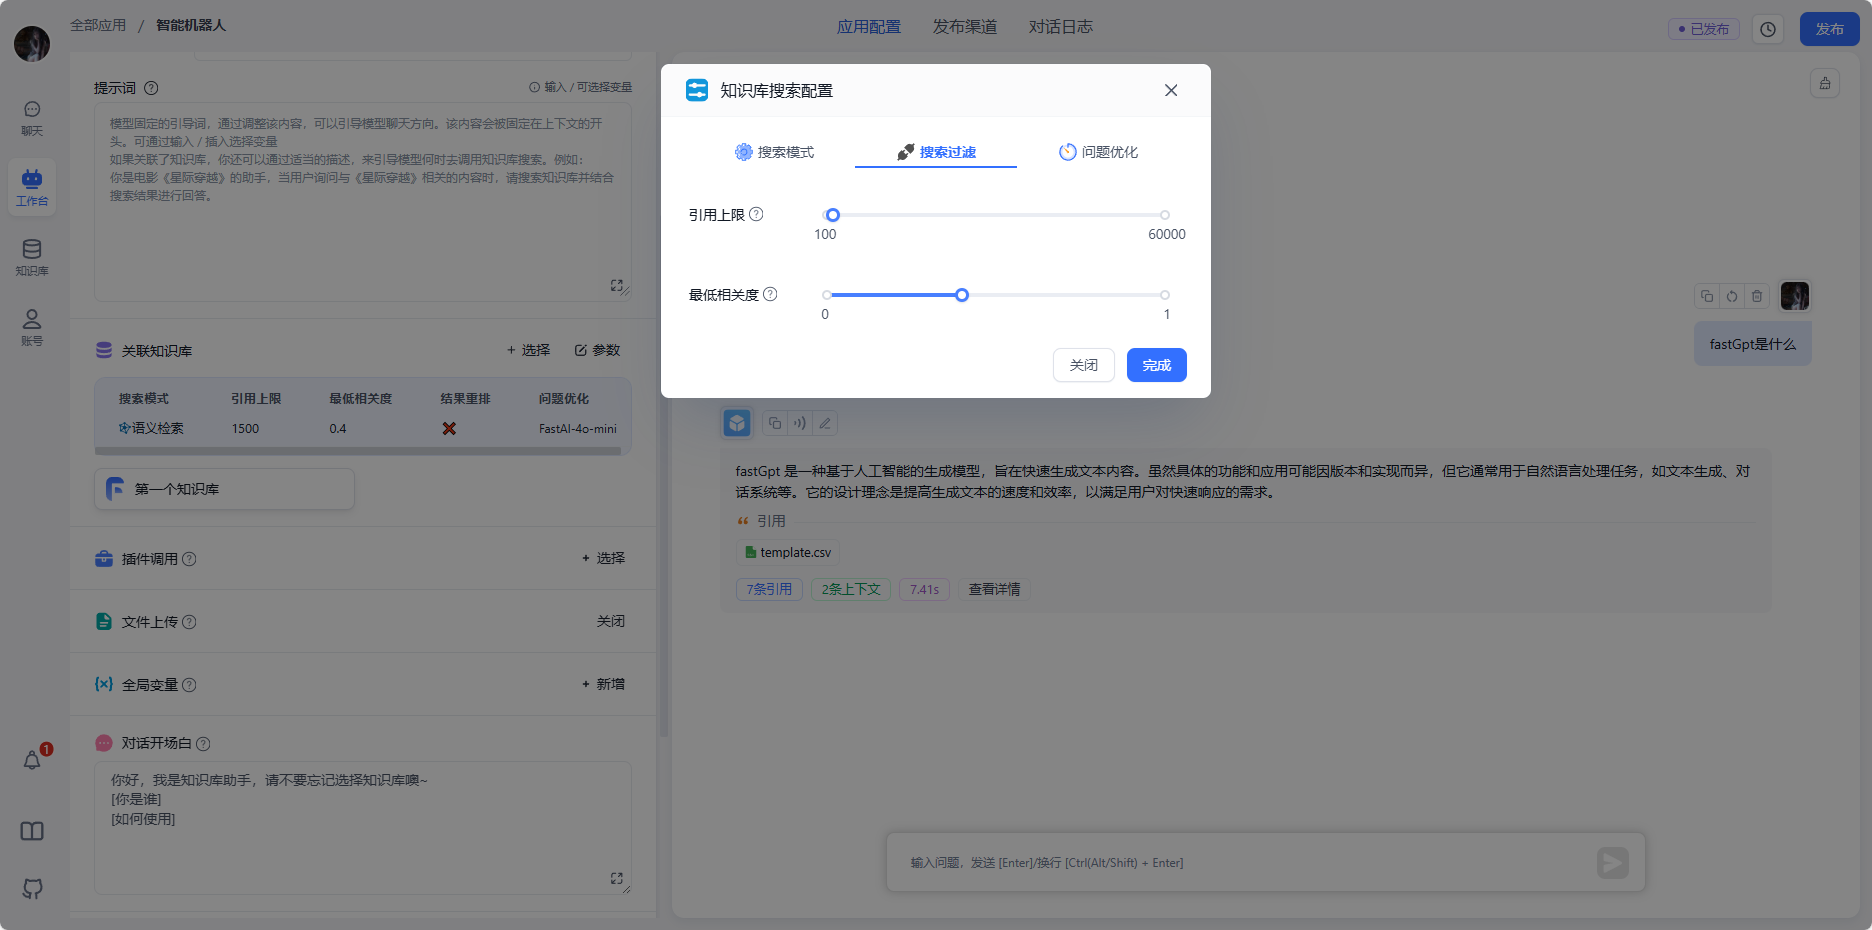This screenshot has height=930, width=1872.
Task: Open template.csv citation file
Action: (788, 552)
